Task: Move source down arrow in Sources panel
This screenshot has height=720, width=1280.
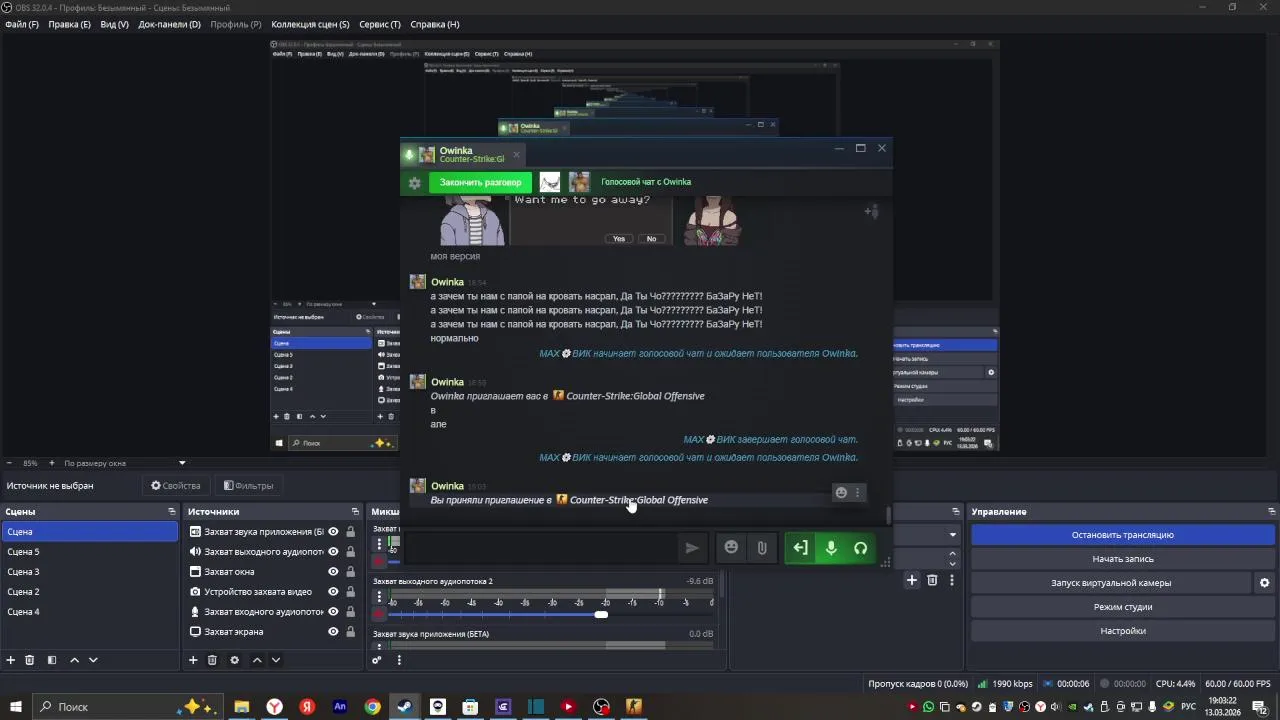Action: 276,660
